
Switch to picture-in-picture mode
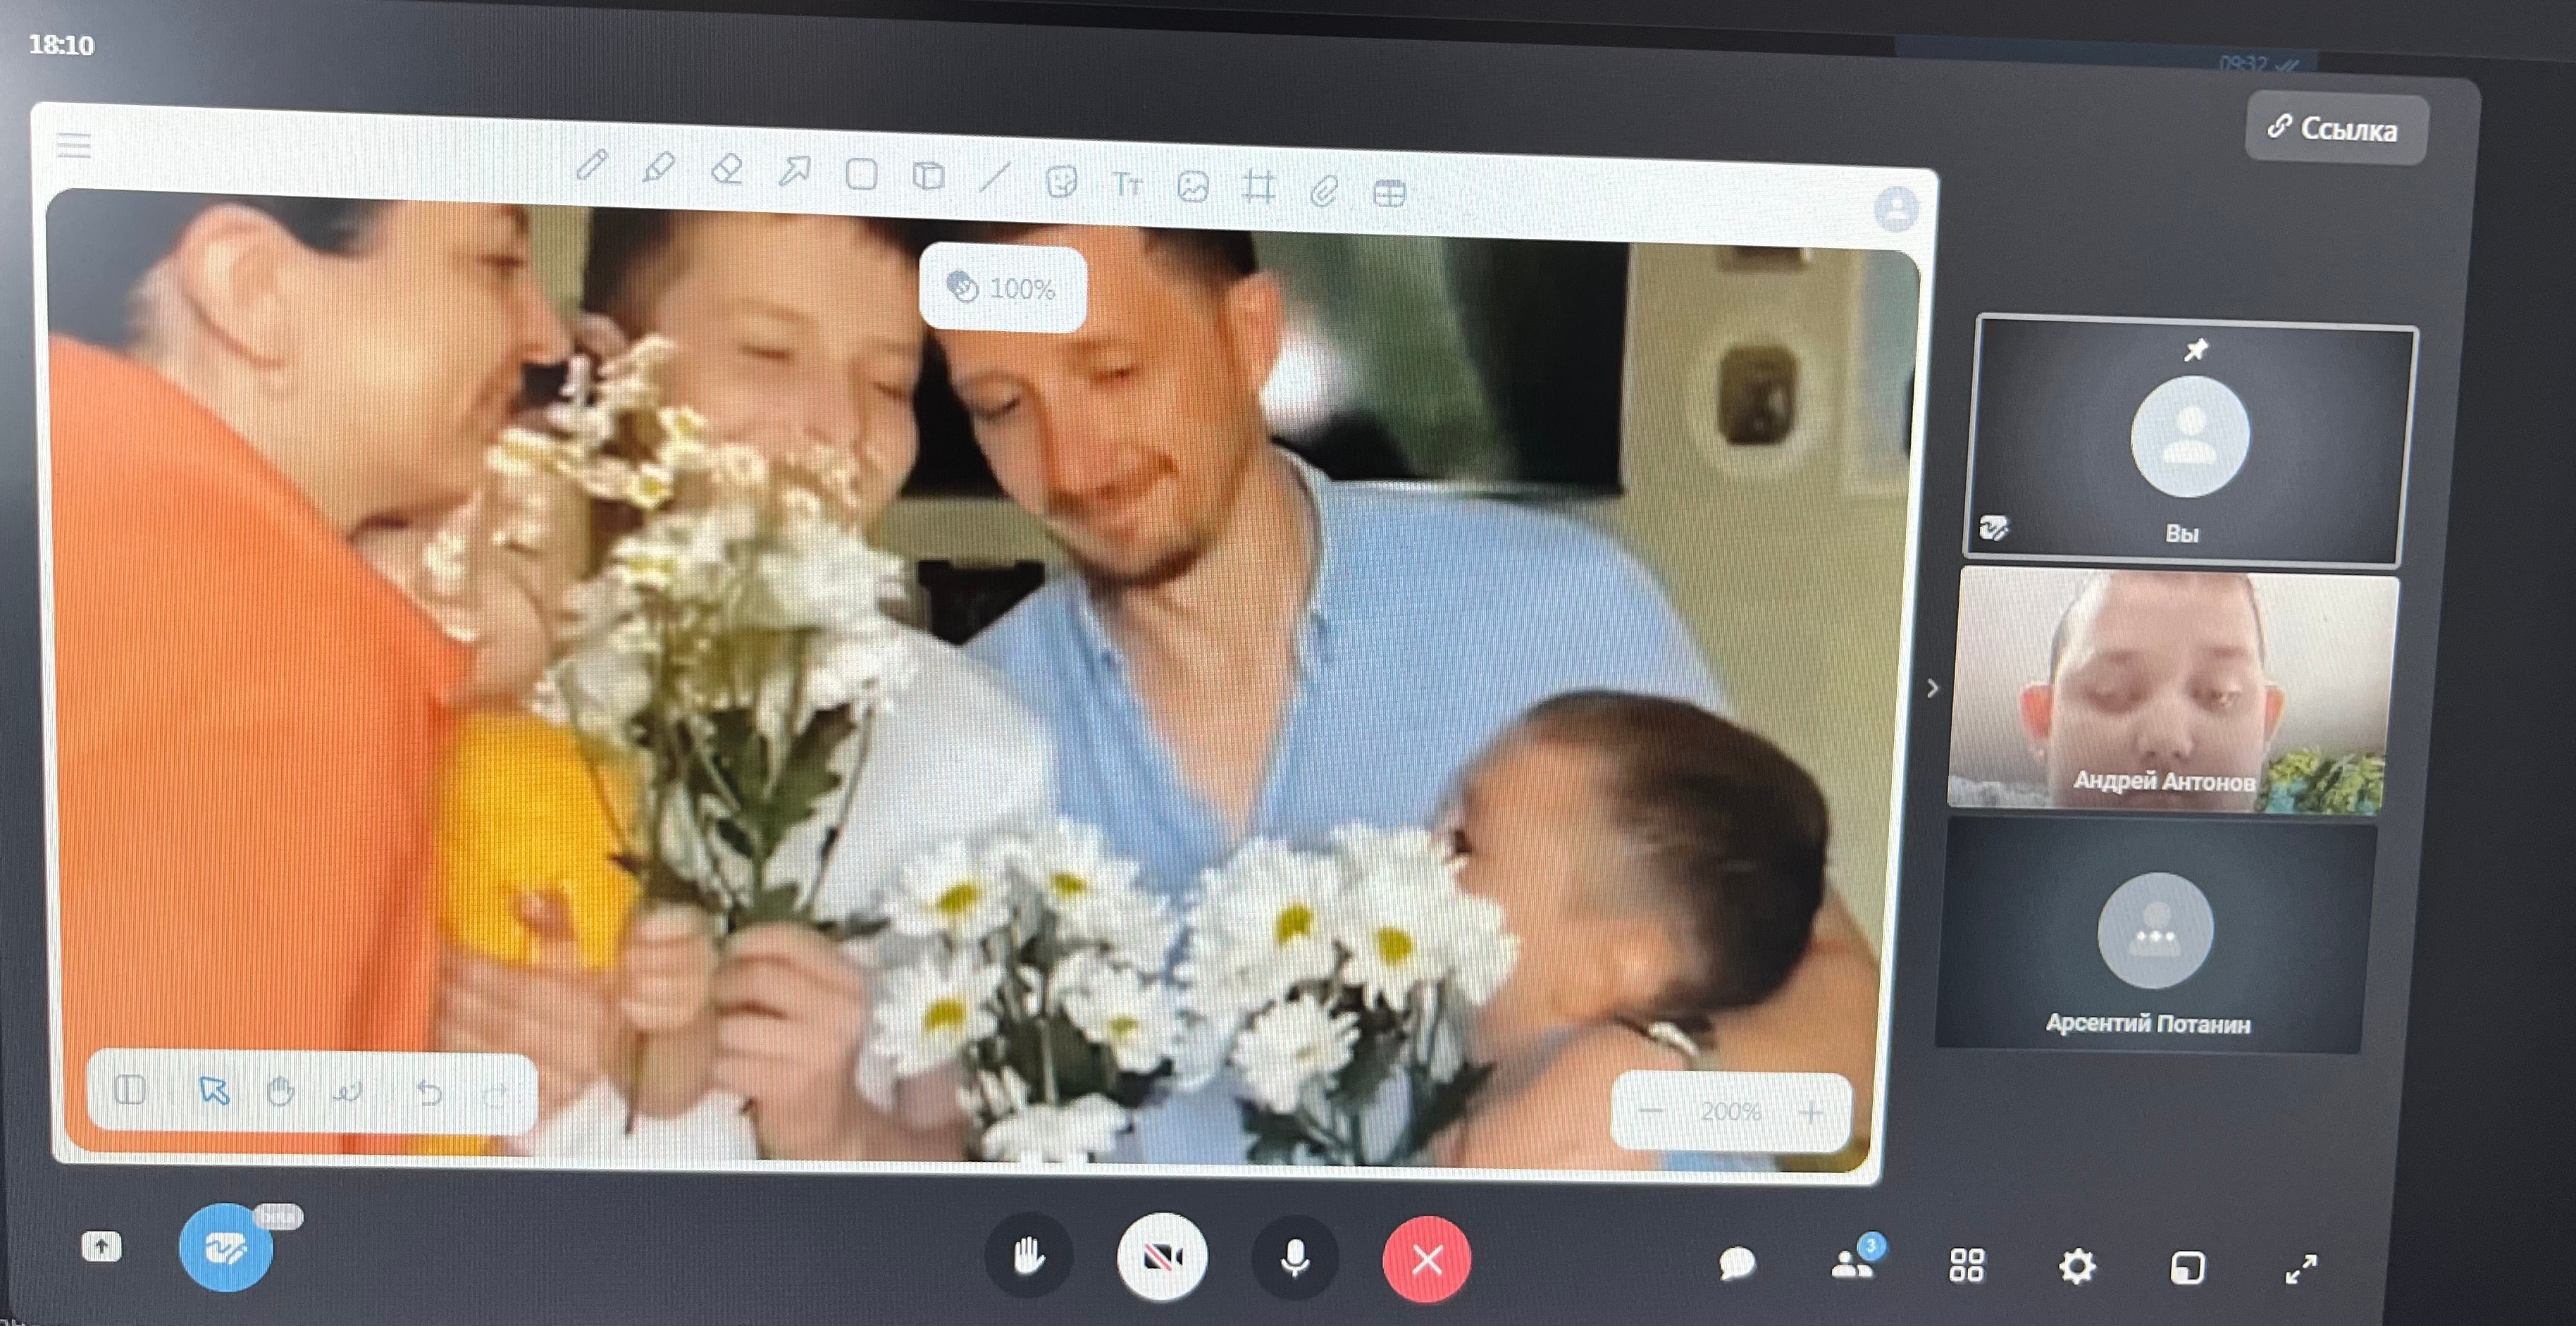pos(2188,1268)
